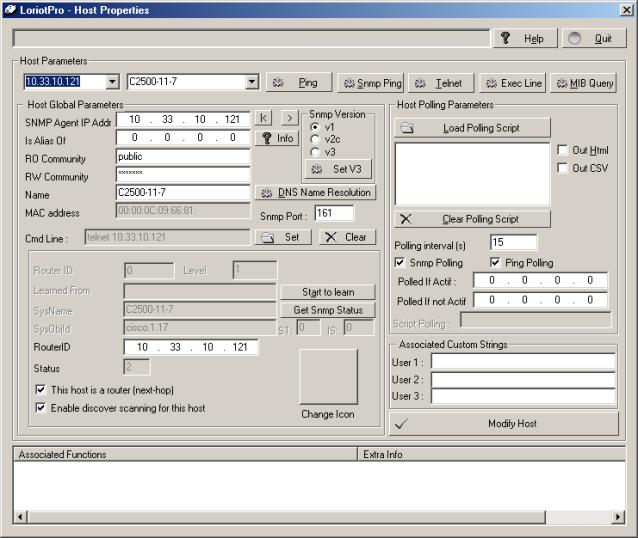
Task: Open the Exec Line tool
Action: click(x=512, y=83)
